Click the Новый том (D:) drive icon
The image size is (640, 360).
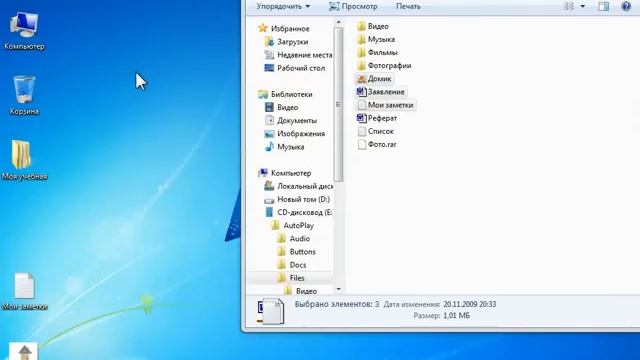tap(269, 200)
